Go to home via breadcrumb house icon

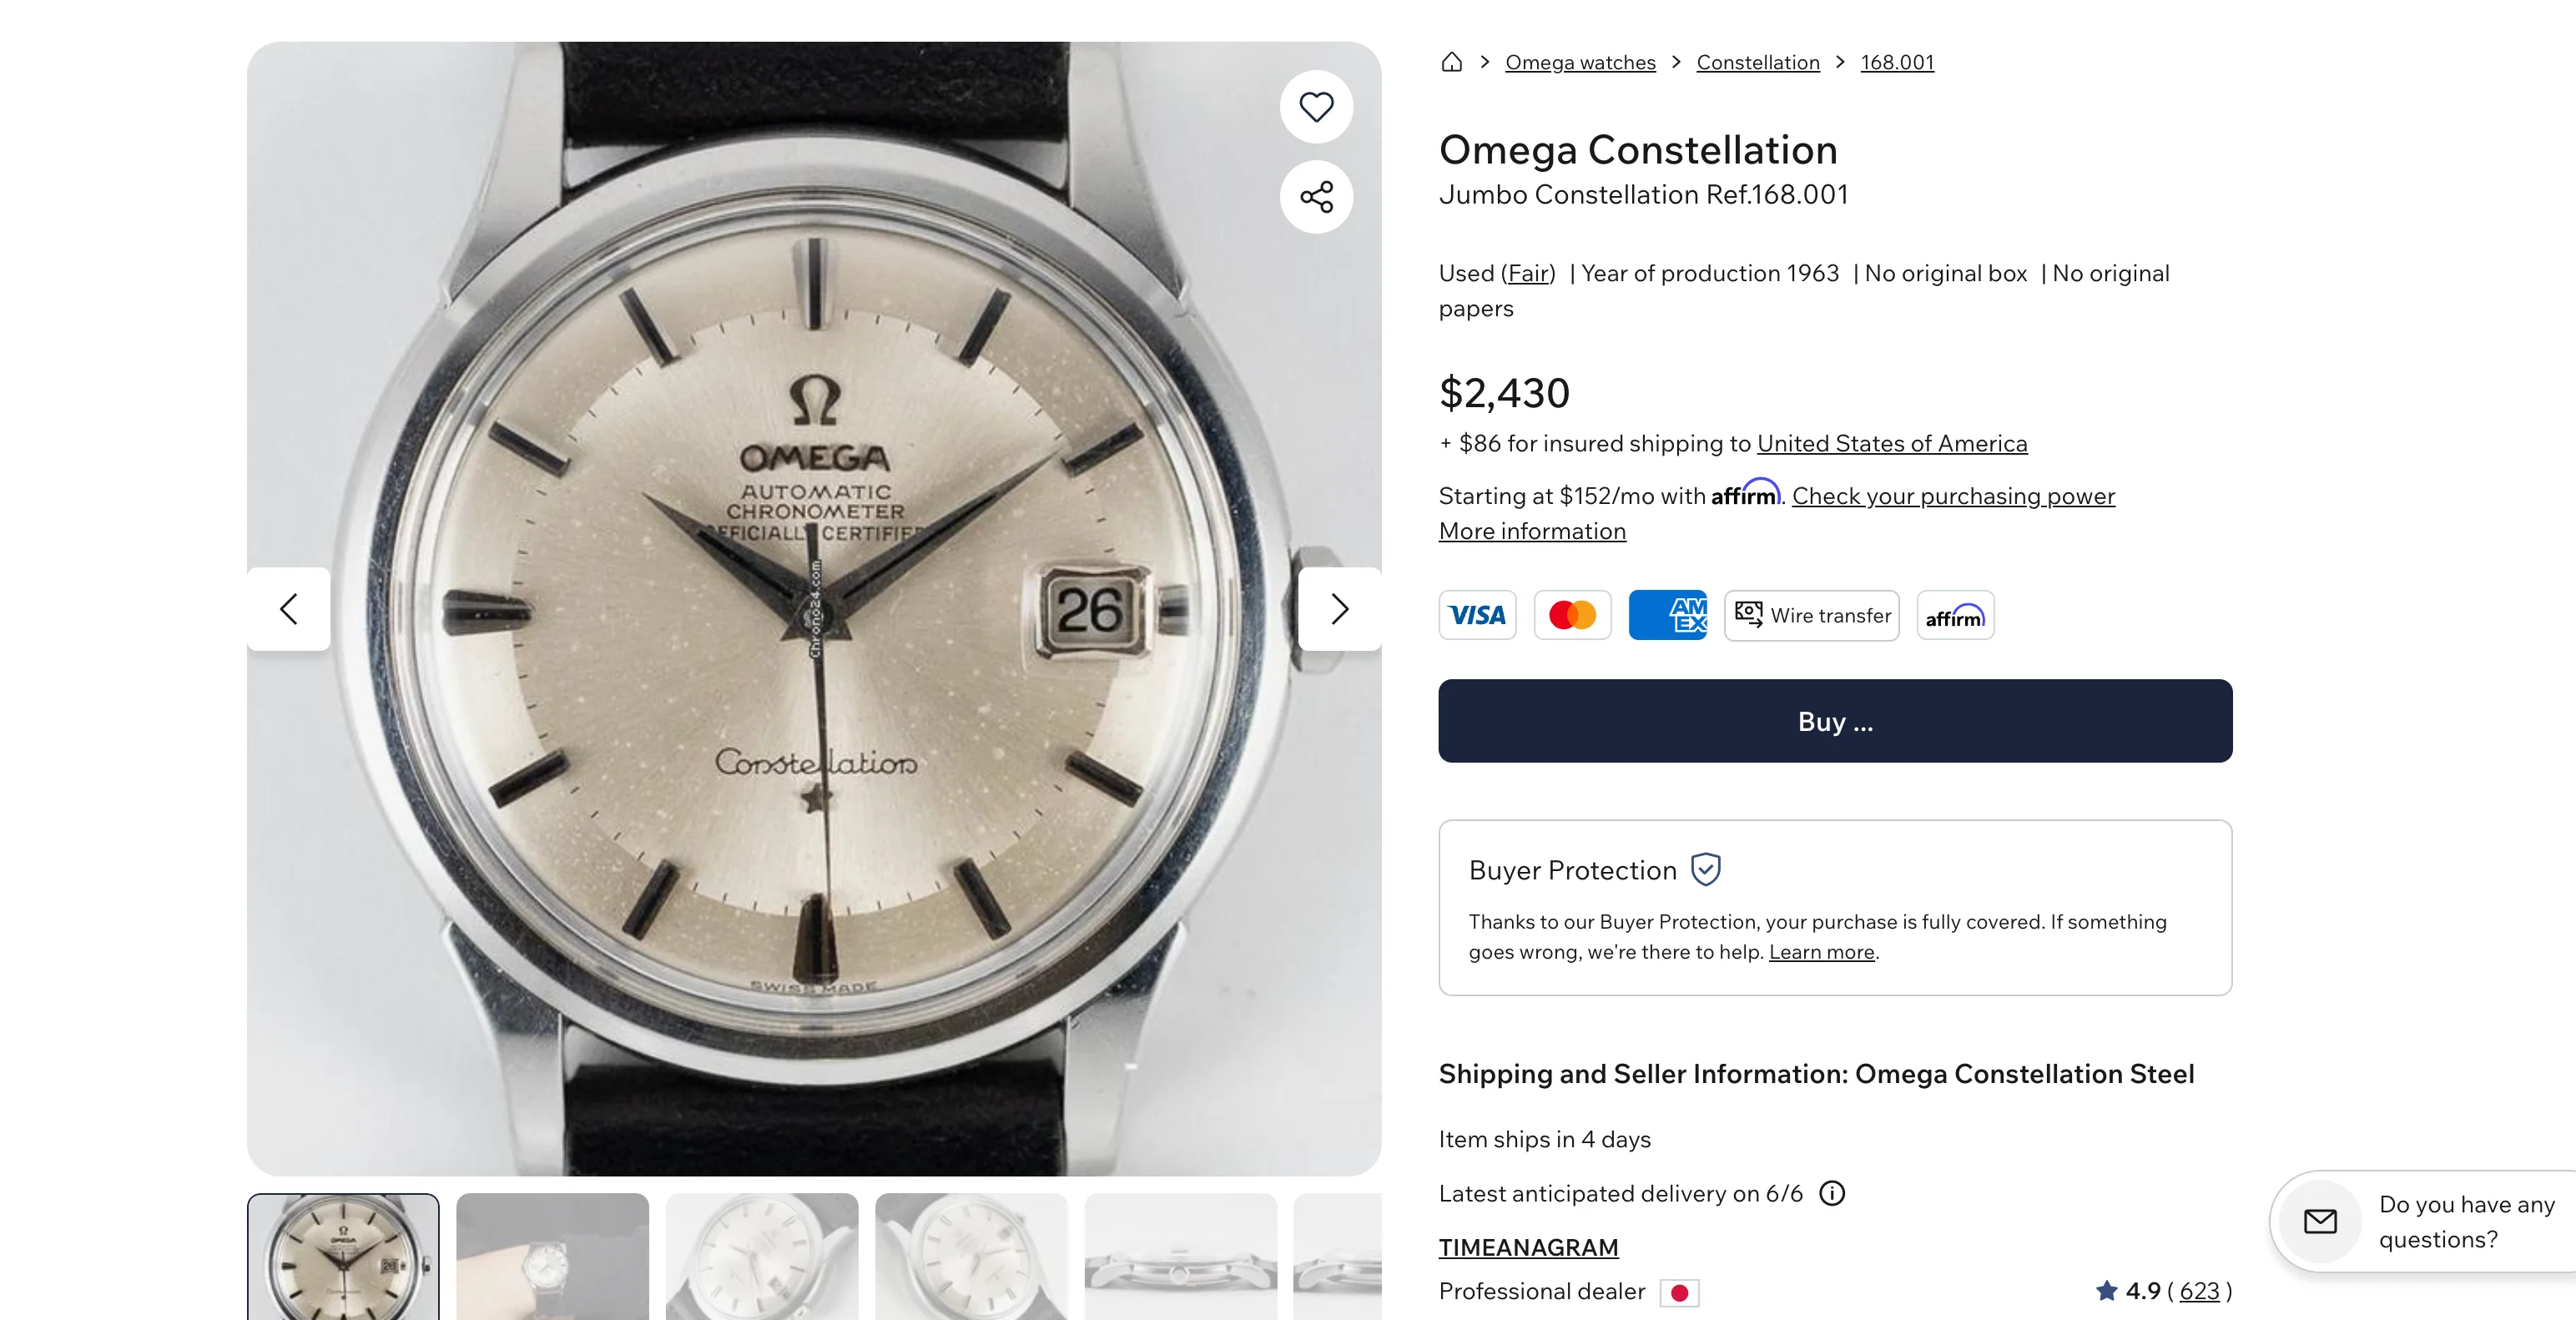click(x=1451, y=62)
